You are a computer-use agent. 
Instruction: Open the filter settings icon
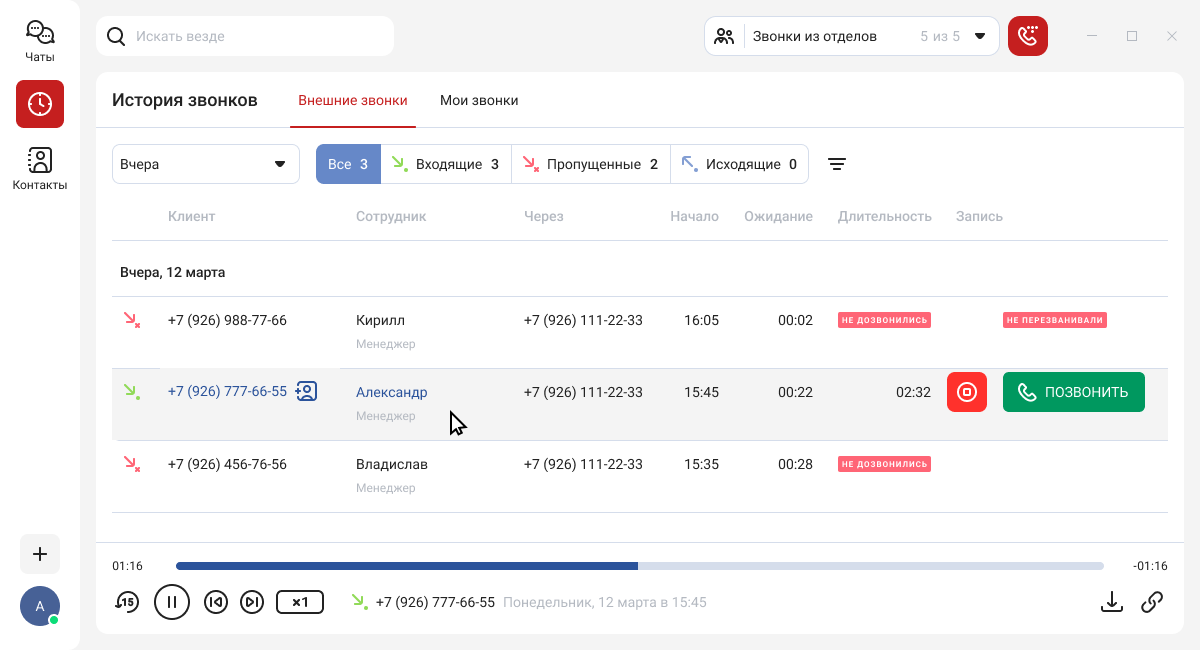(837, 165)
